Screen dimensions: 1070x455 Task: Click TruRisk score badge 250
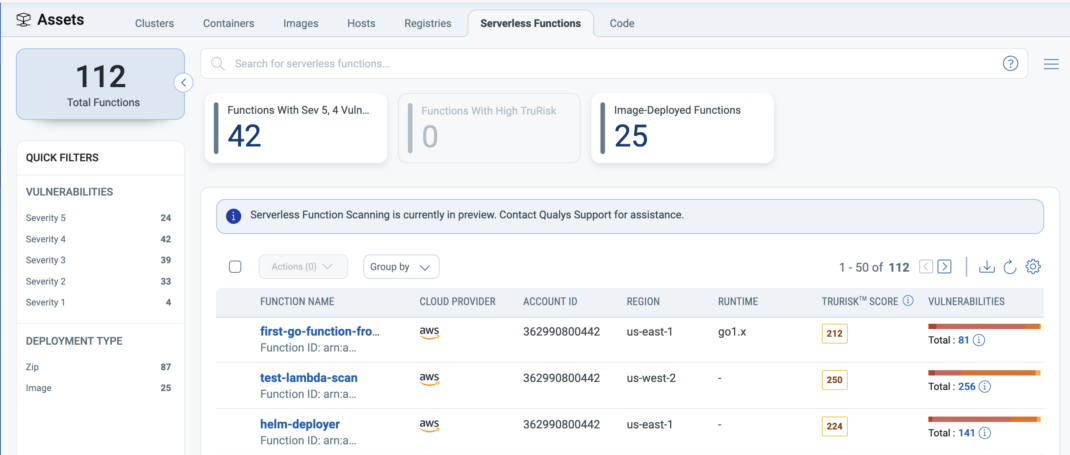pos(835,381)
